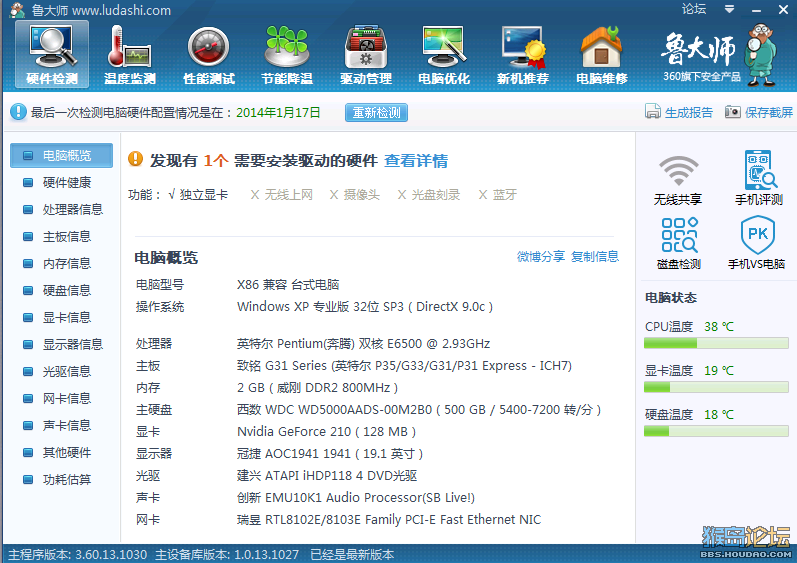Open the 磁盘检测 disk check tool

679,243
